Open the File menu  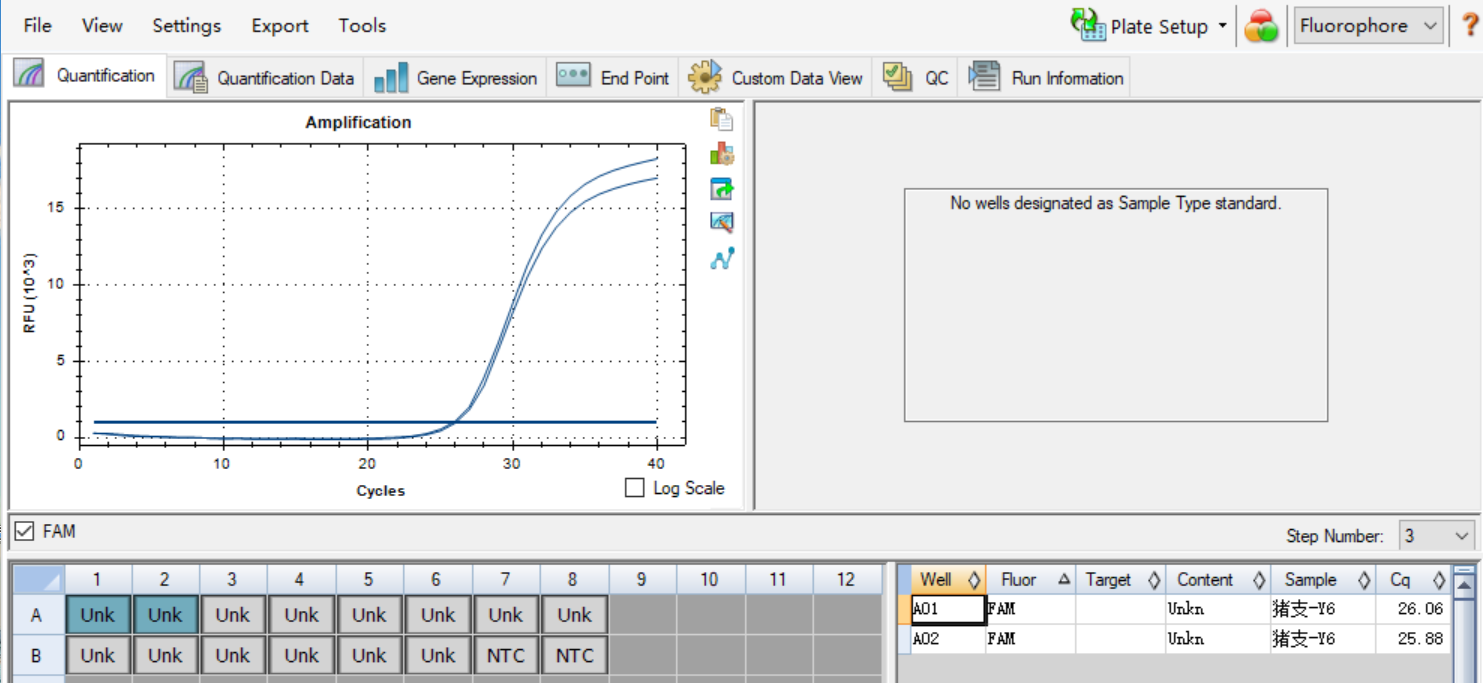[x=37, y=26]
